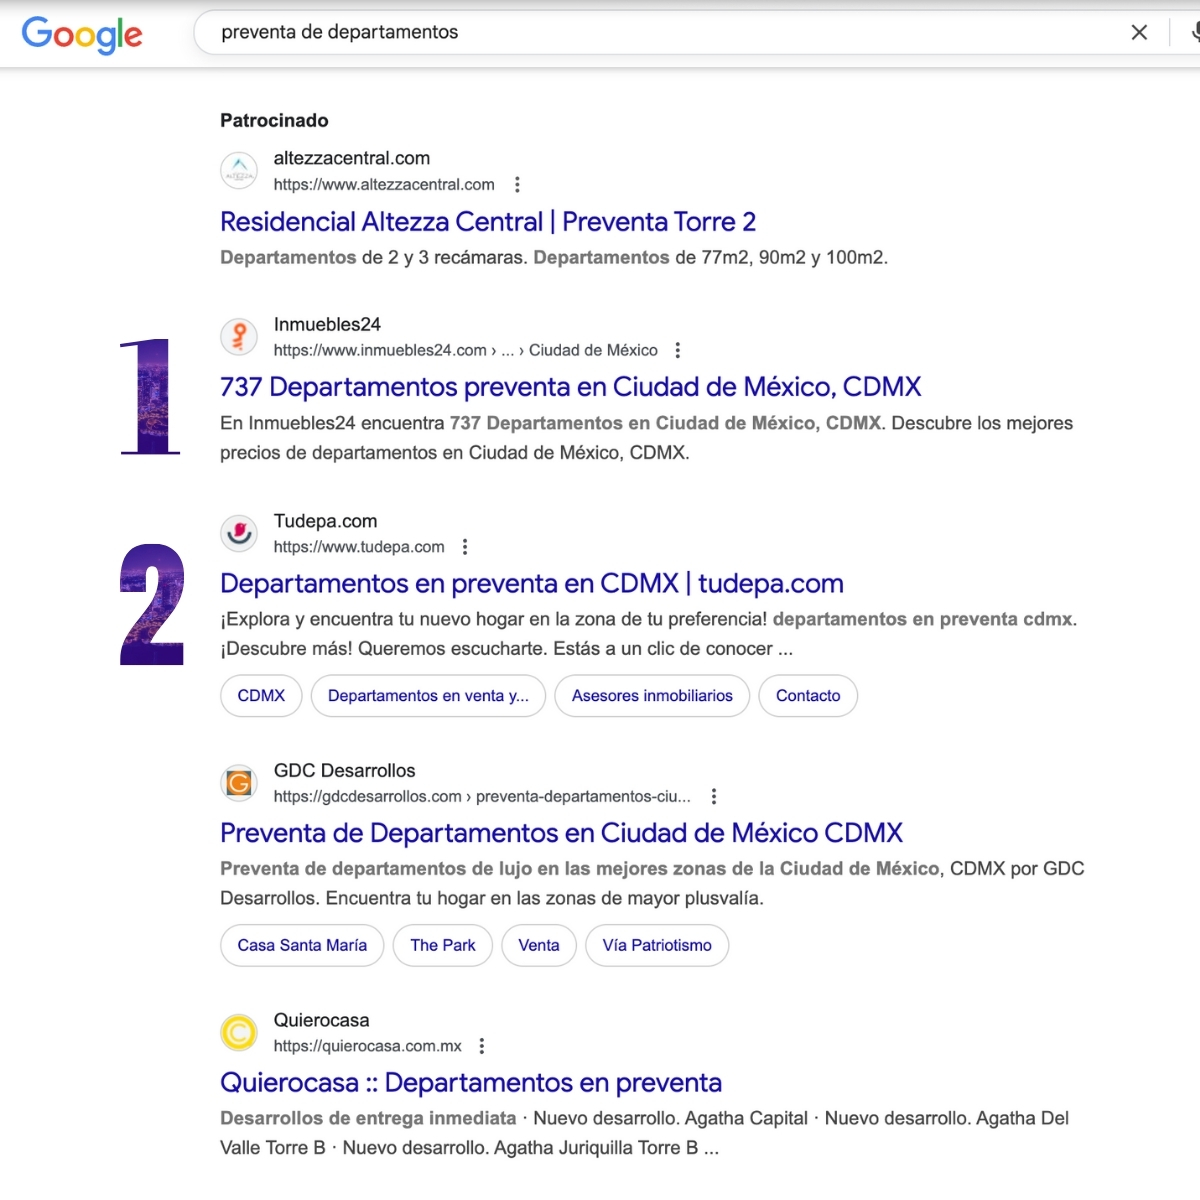Open 'Residencial Altezza Central | Preventa Torre 2' link

click(x=488, y=222)
